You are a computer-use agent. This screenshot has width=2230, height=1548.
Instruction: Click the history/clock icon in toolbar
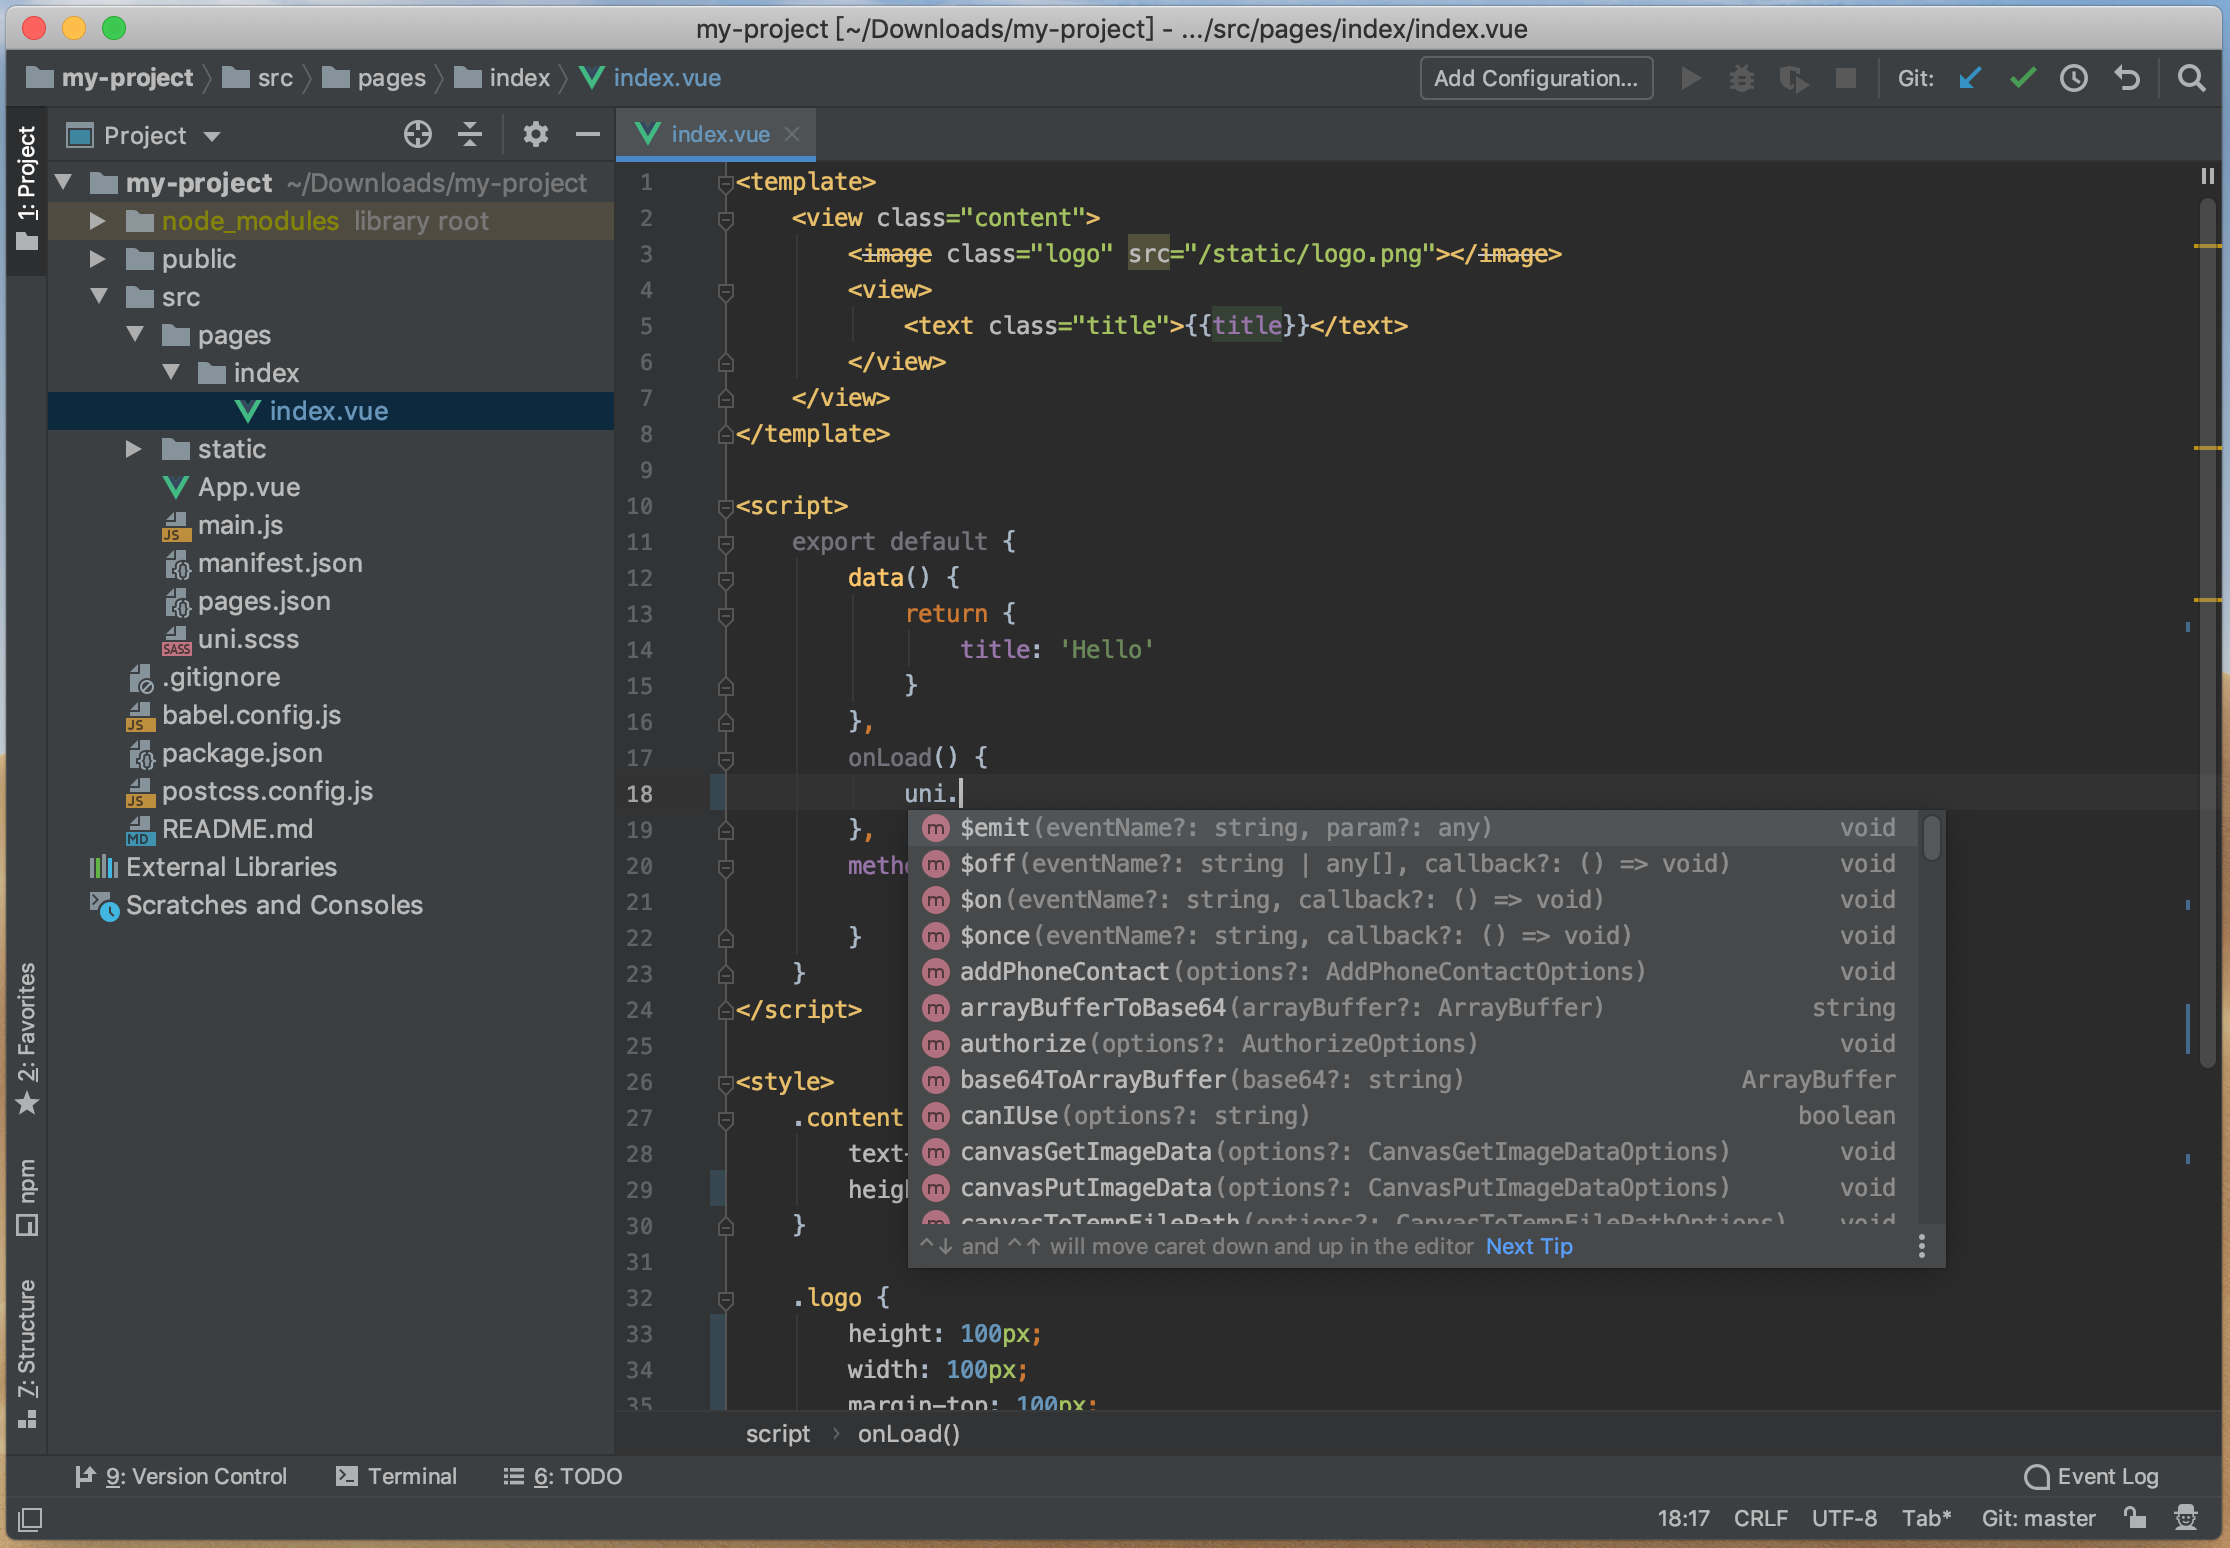coord(2076,78)
